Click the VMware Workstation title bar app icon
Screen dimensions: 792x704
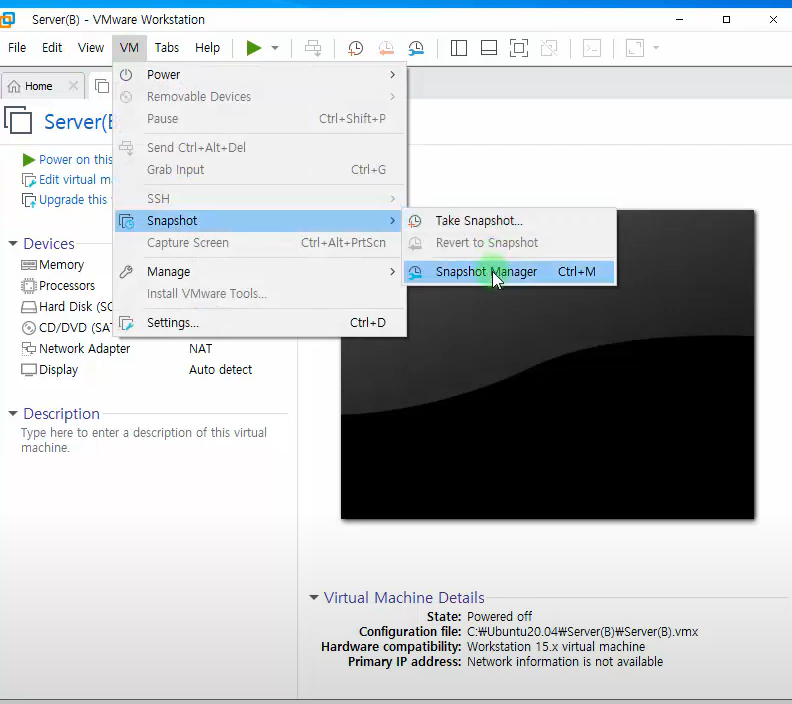pyautogui.click(x=7, y=20)
